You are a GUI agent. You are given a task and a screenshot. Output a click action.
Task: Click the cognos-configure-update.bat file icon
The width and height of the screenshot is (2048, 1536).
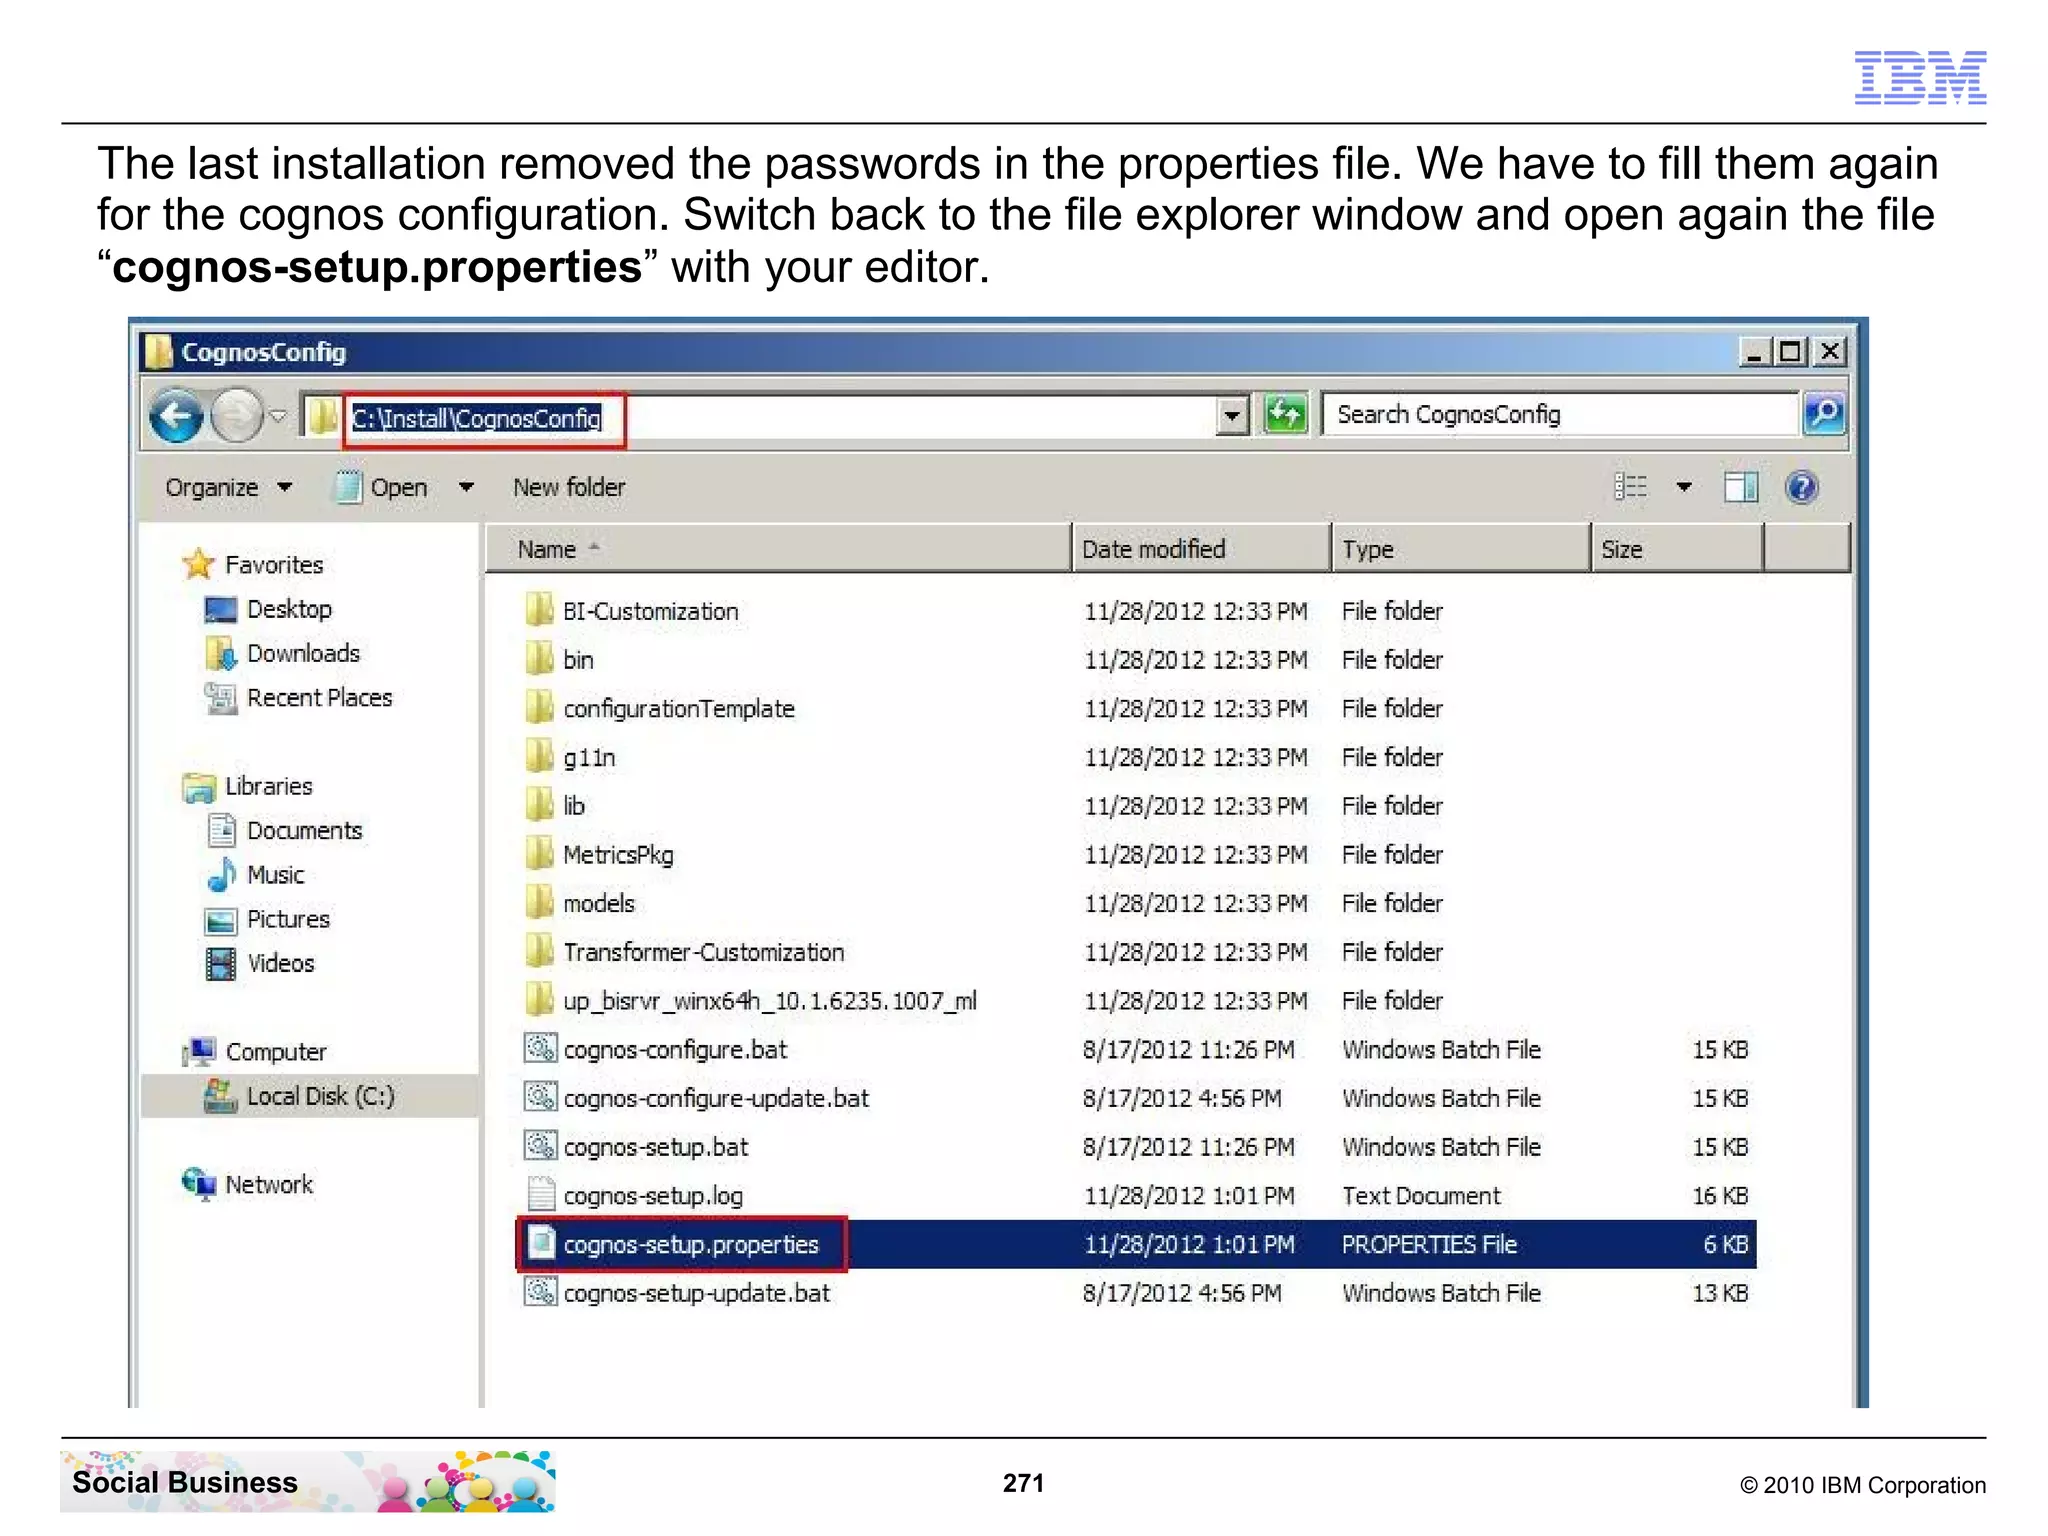(540, 1097)
